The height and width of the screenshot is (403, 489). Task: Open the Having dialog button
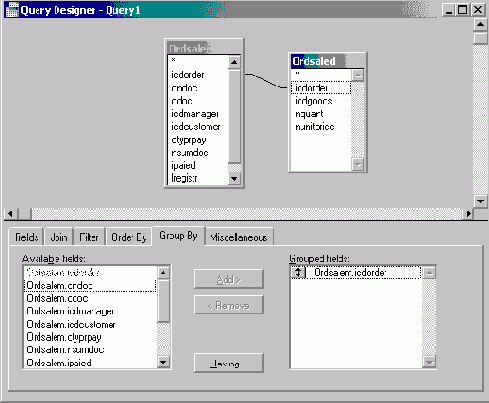(x=229, y=363)
